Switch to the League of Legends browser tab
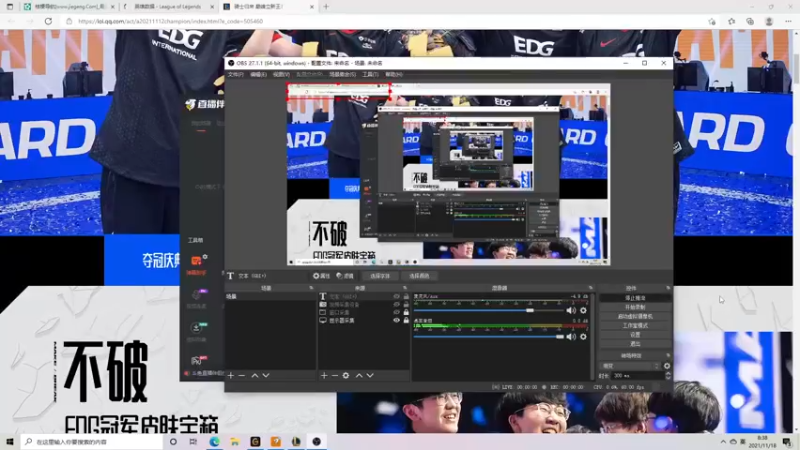800x450 pixels. 168,7
